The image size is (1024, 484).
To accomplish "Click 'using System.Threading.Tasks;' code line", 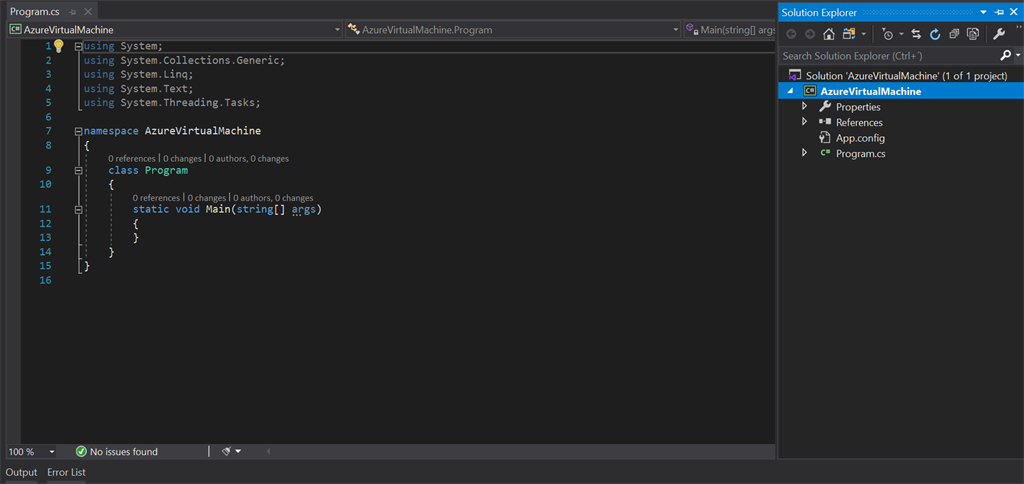I will (172, 103).
